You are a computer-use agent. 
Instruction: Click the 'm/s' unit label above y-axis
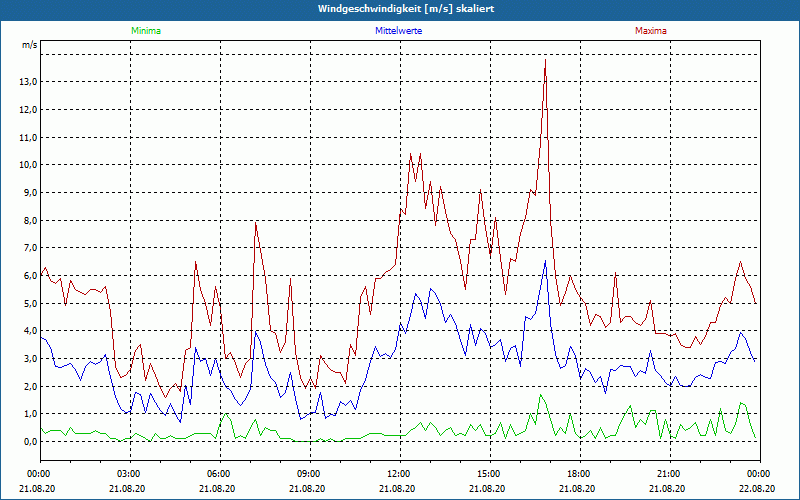(x=29, y=44)
